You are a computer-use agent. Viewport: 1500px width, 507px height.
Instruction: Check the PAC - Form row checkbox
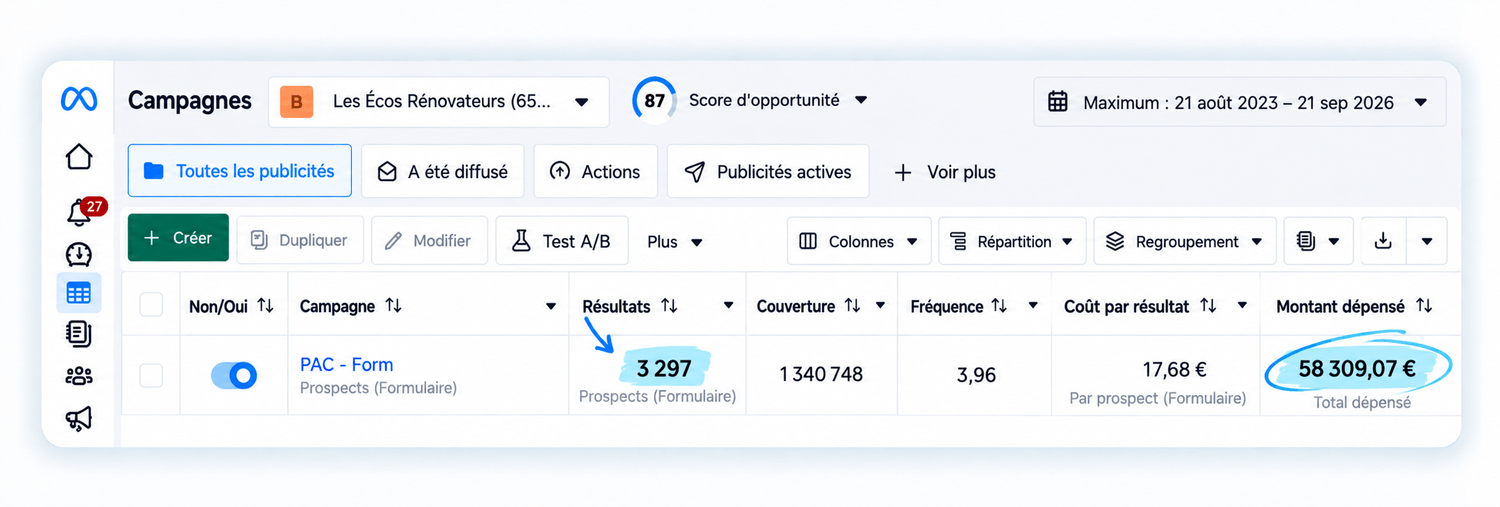[x=151, y=375]
